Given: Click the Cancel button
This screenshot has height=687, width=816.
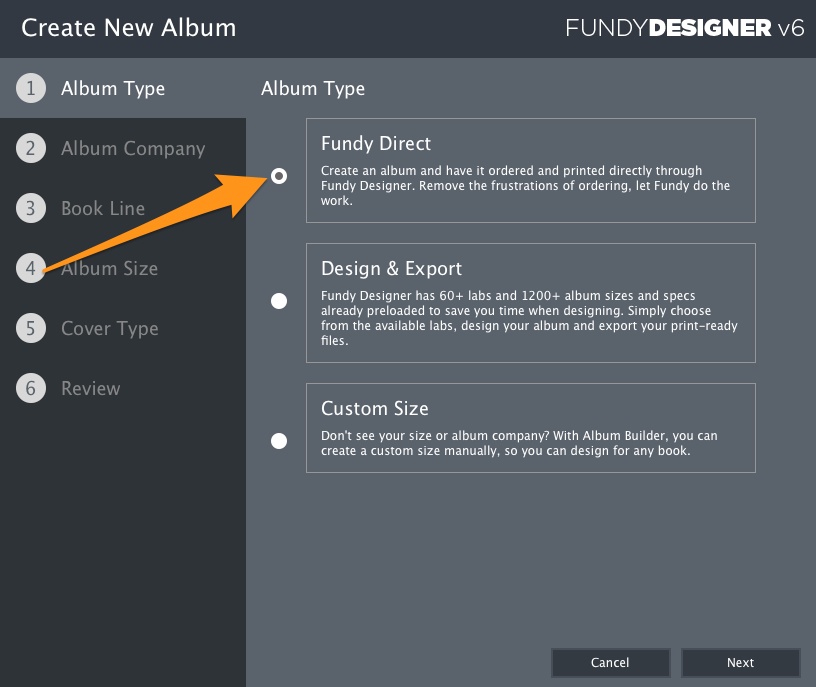Looking at the screenshot, I should [x=610, y=663].
